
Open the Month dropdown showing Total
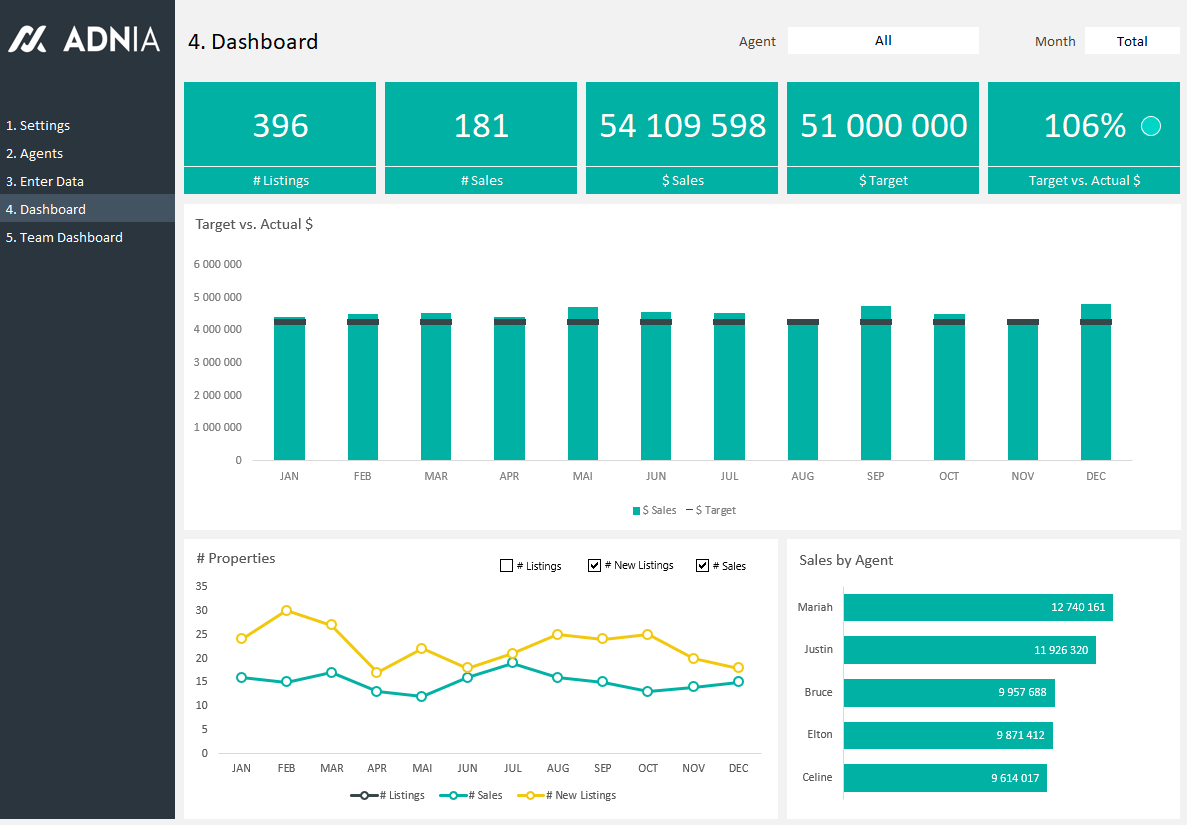click(x=1132, y=41)
